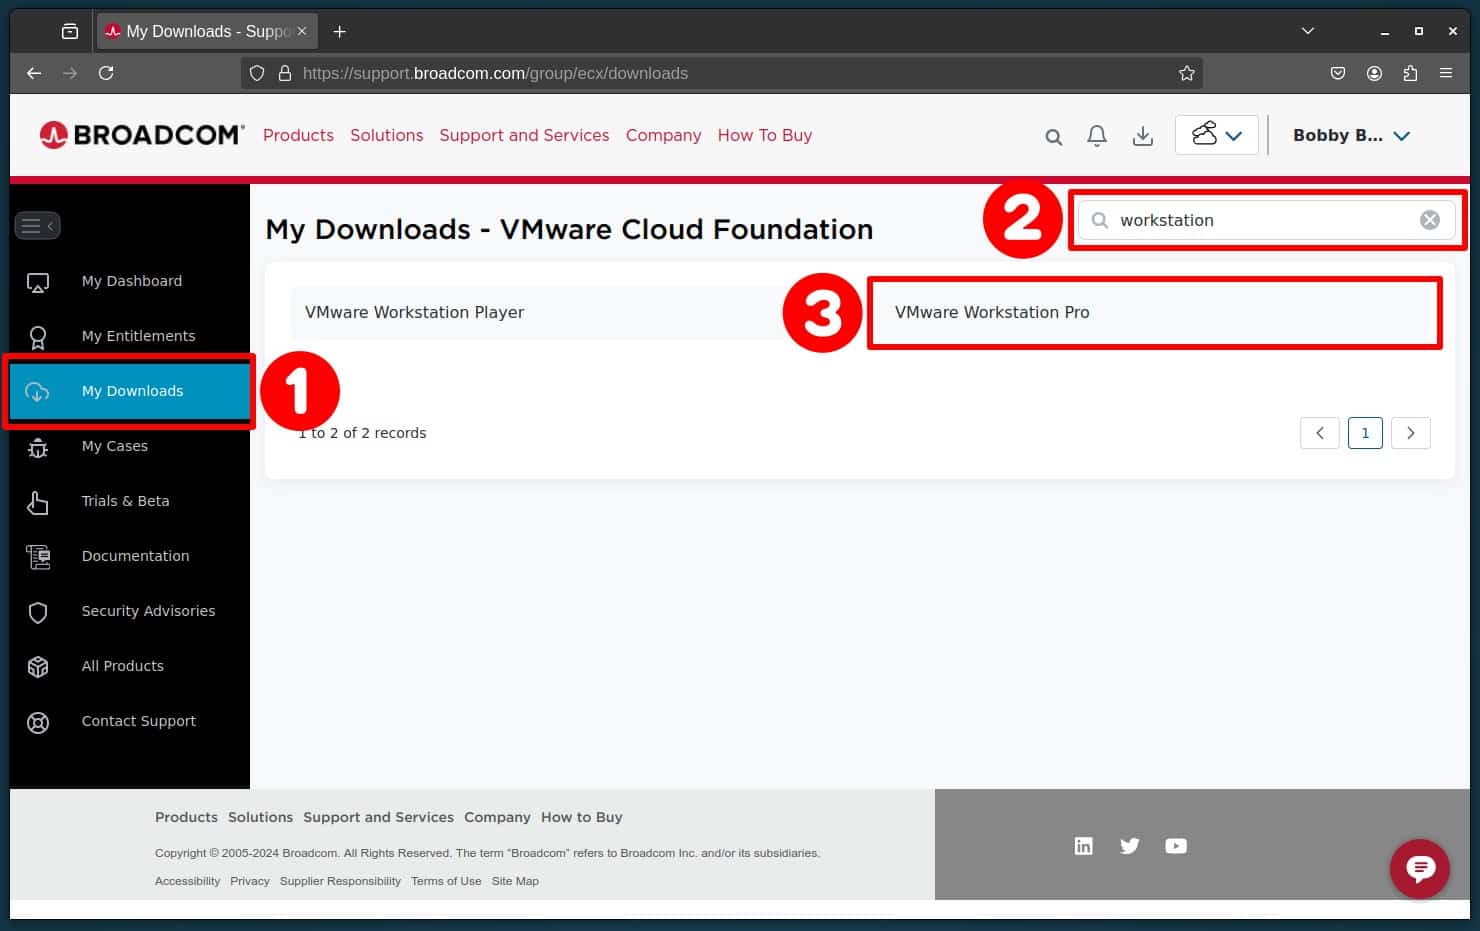1480x931 pixels.
Task: Open My Cases from the sidebar
Action: 114,446
